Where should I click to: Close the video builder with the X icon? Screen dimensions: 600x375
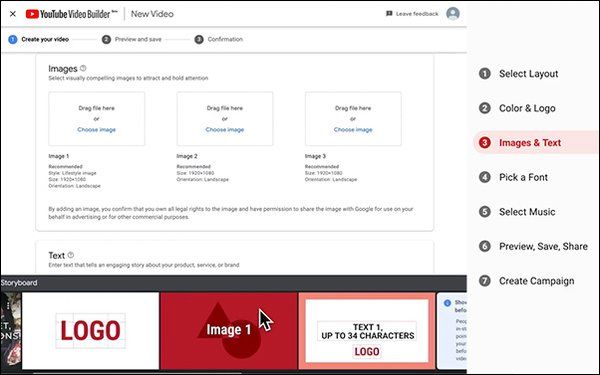(13, 14)
